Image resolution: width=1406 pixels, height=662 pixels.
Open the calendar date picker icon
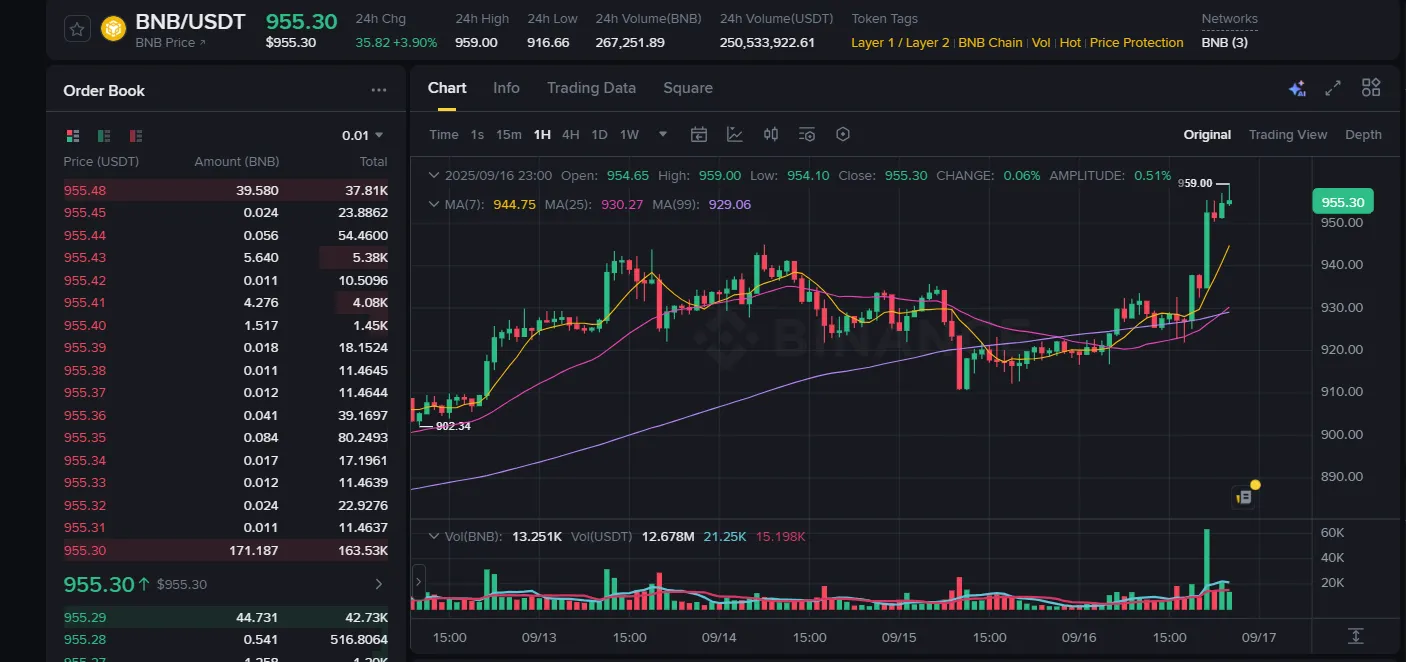[699, 134]
